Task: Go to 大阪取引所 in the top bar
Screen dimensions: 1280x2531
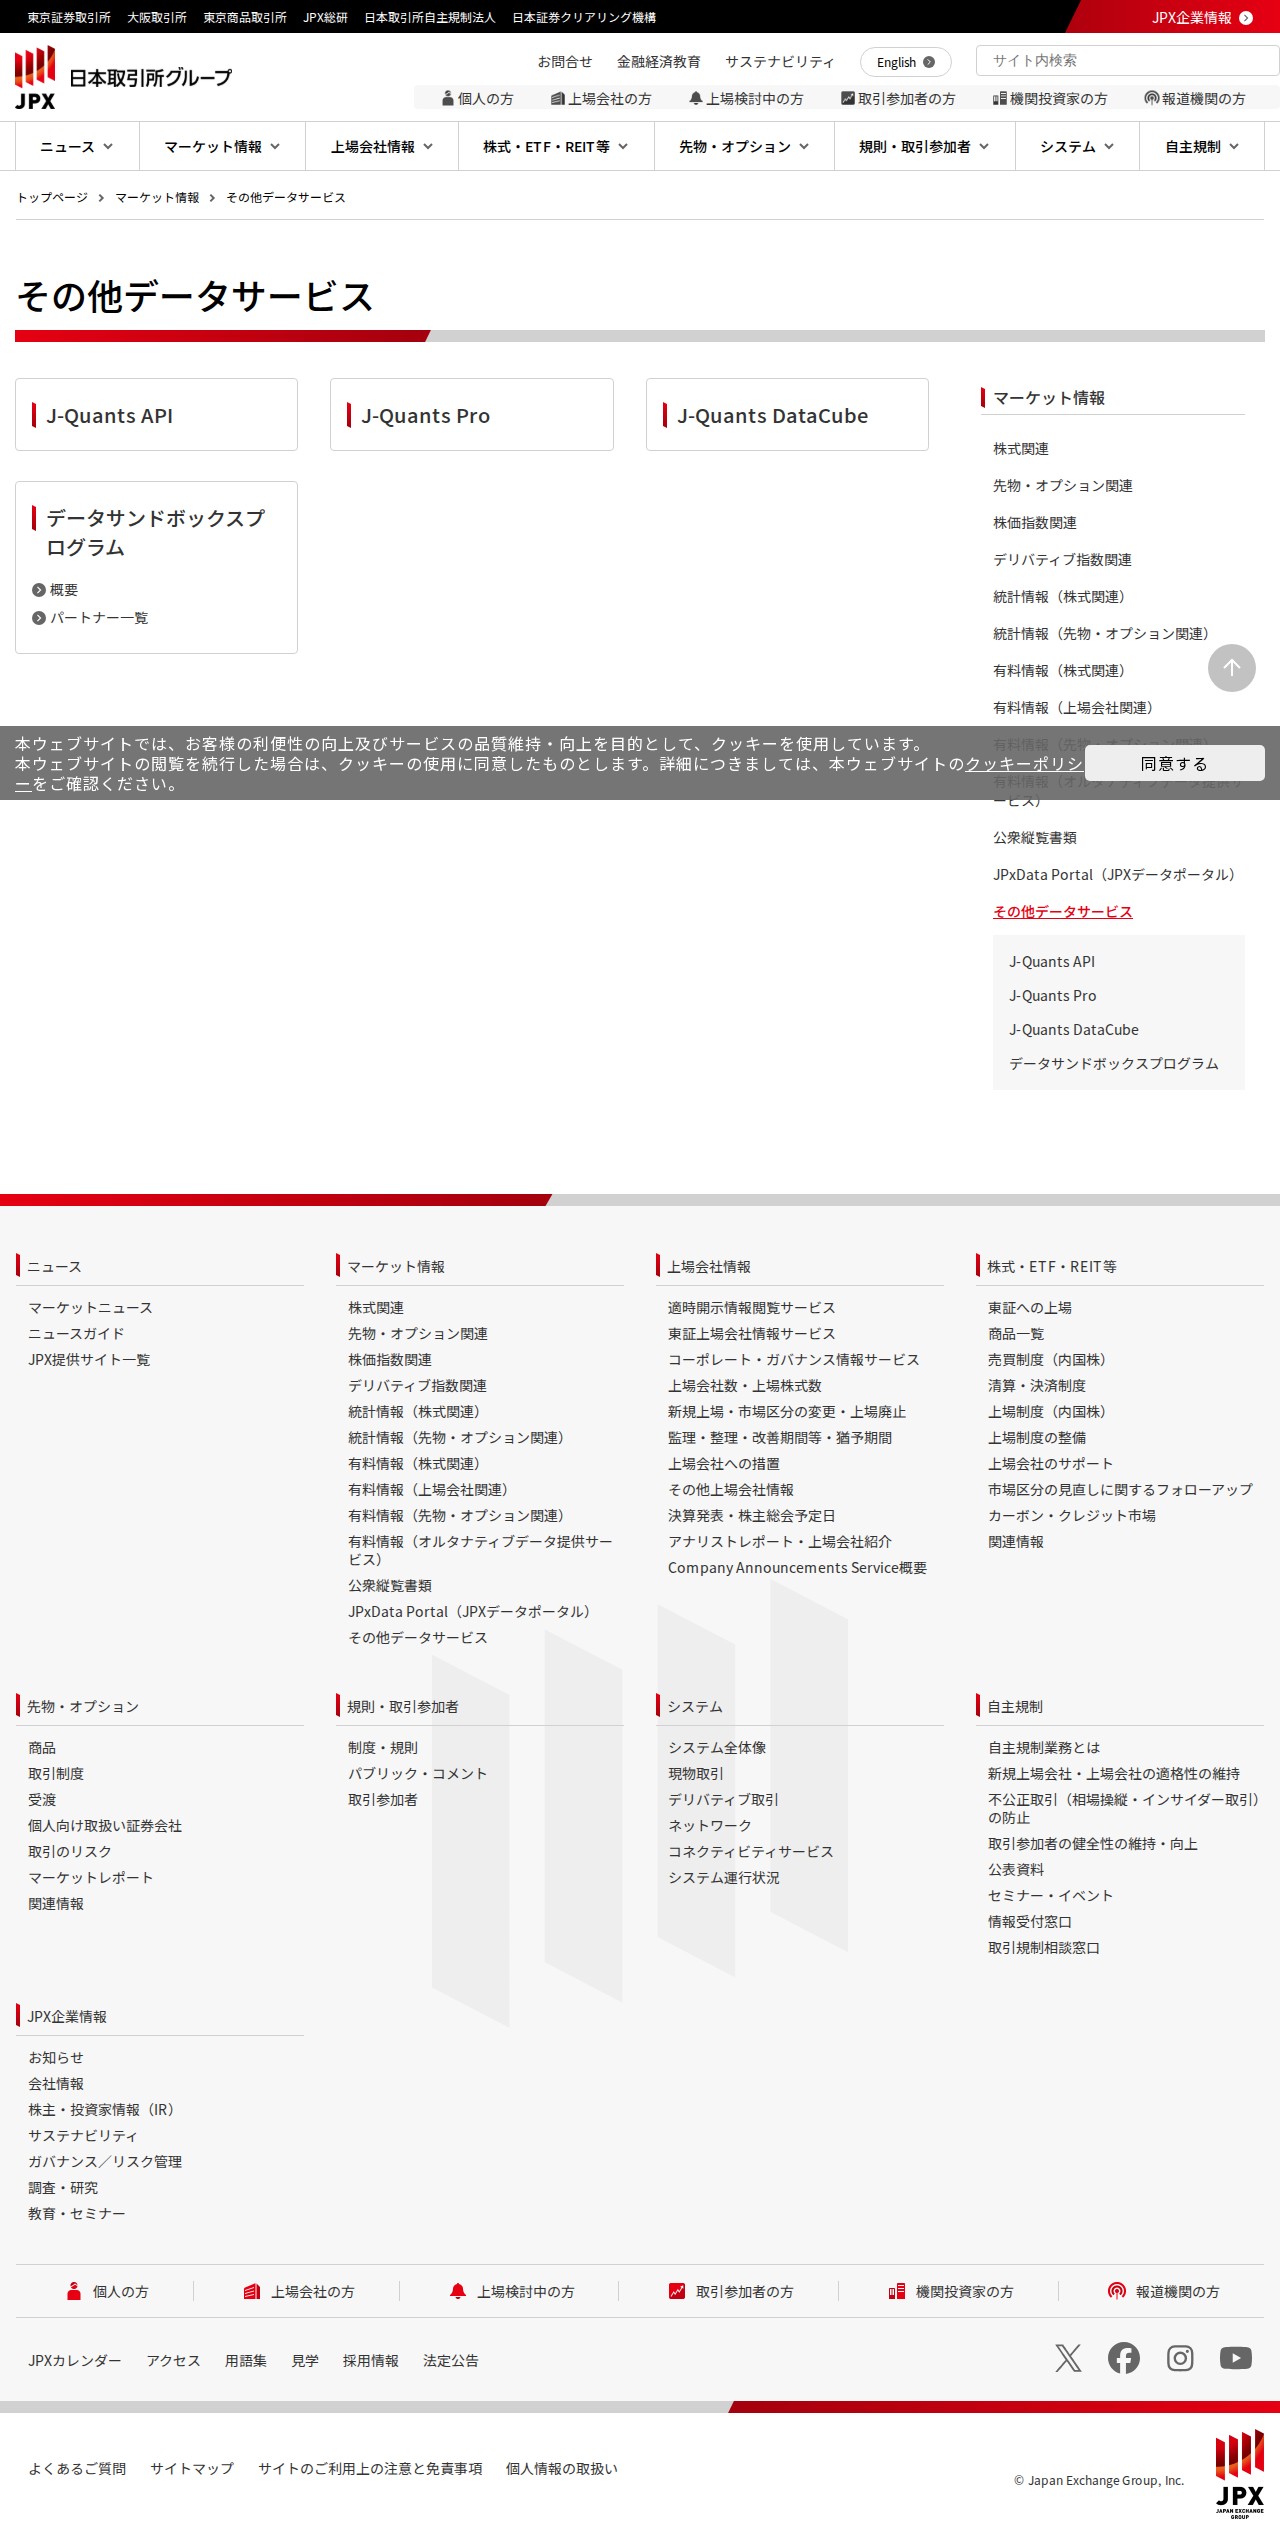Action: pos(157,18)
